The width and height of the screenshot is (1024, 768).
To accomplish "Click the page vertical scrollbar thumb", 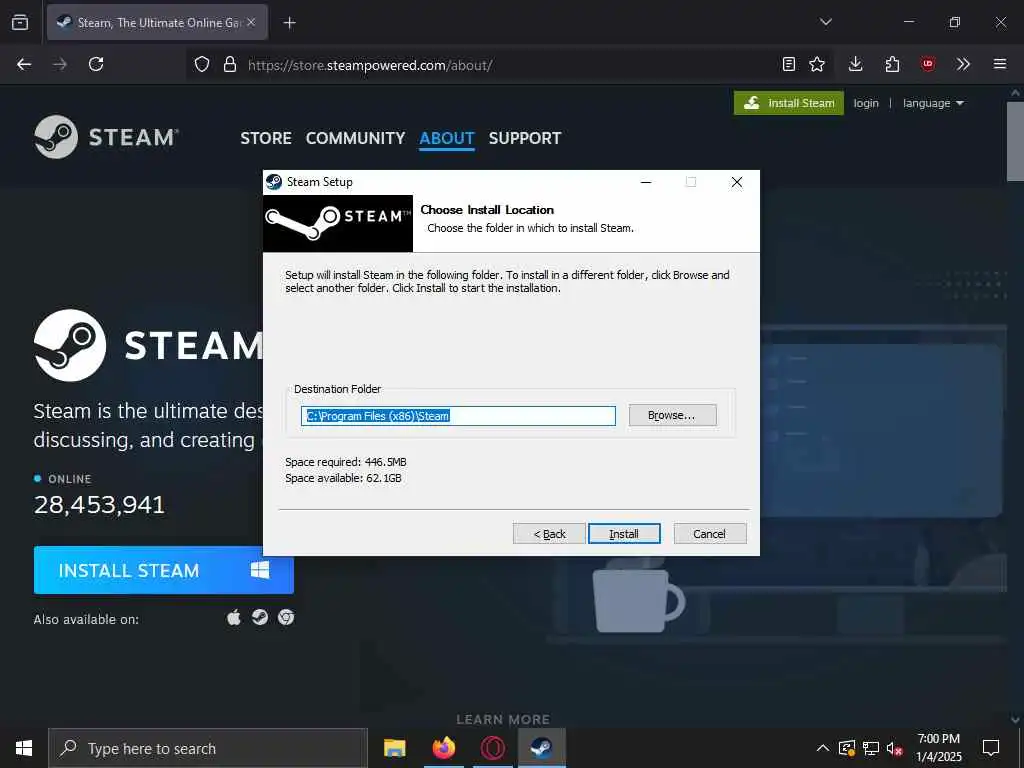I will point(1015,140).
